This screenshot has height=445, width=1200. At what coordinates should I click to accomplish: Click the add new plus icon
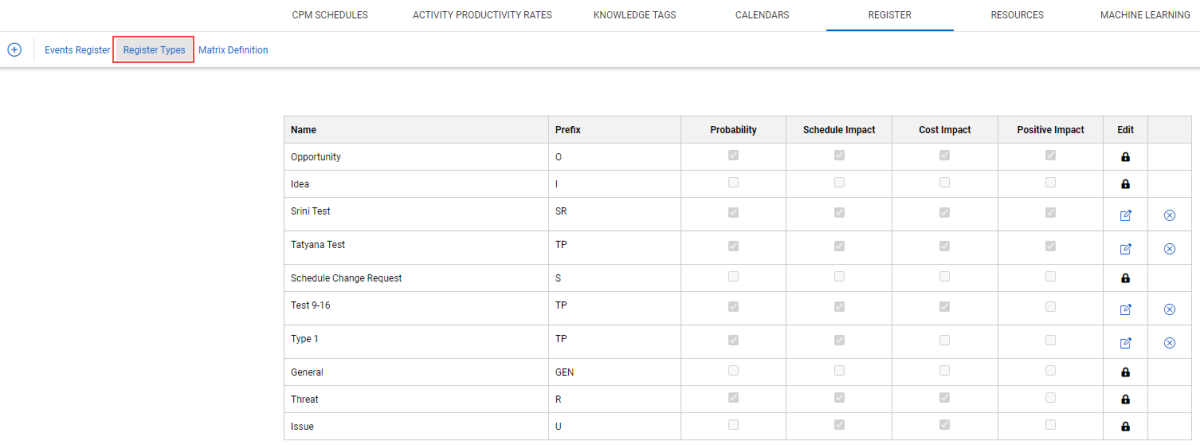[x=14, y=50]
